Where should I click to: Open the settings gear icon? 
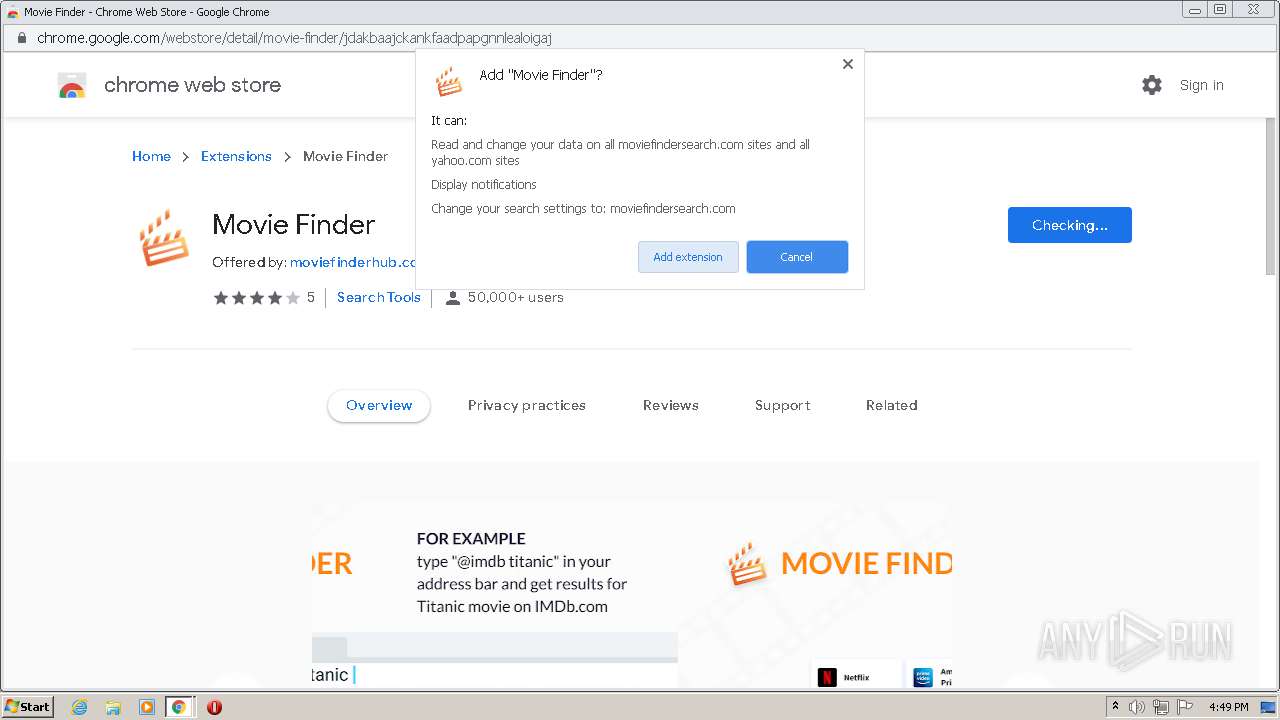click(x=1152, y=85)
